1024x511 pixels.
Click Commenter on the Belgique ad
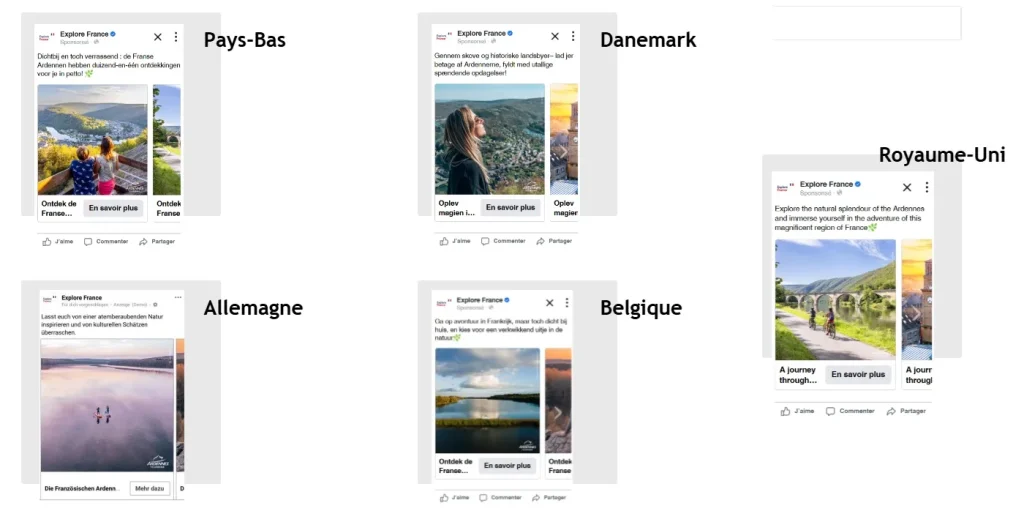[x=502, y=497]
